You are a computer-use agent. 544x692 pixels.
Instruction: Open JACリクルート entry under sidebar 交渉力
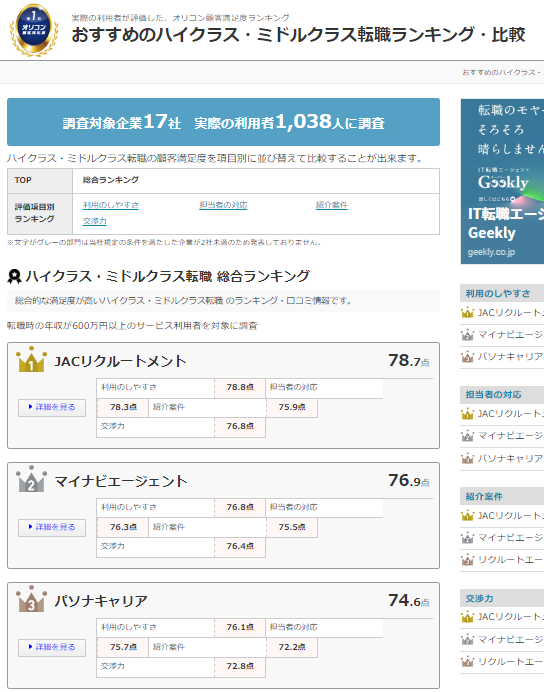pyautogui.click(x=510, y=617)
